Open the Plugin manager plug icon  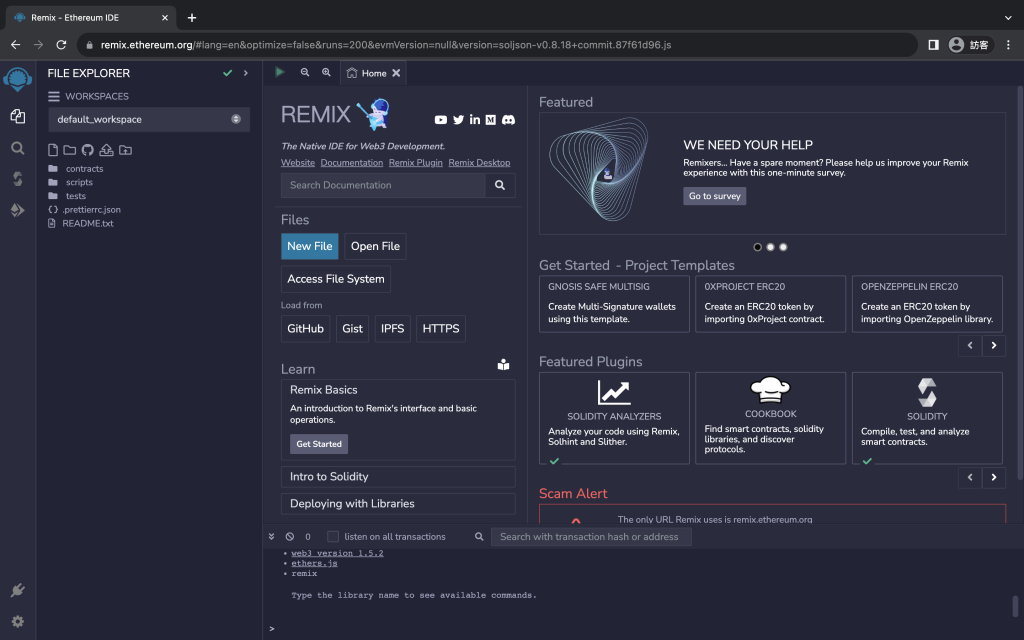18,590
